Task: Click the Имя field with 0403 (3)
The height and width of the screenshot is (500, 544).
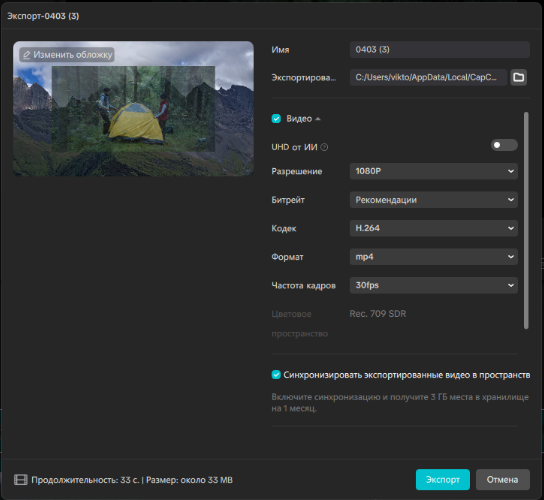Action: [440, 49]
